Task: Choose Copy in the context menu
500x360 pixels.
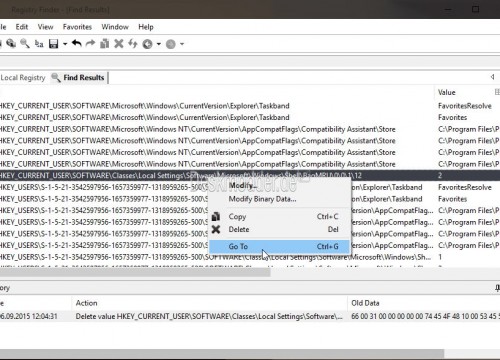Action: [279, 217]
